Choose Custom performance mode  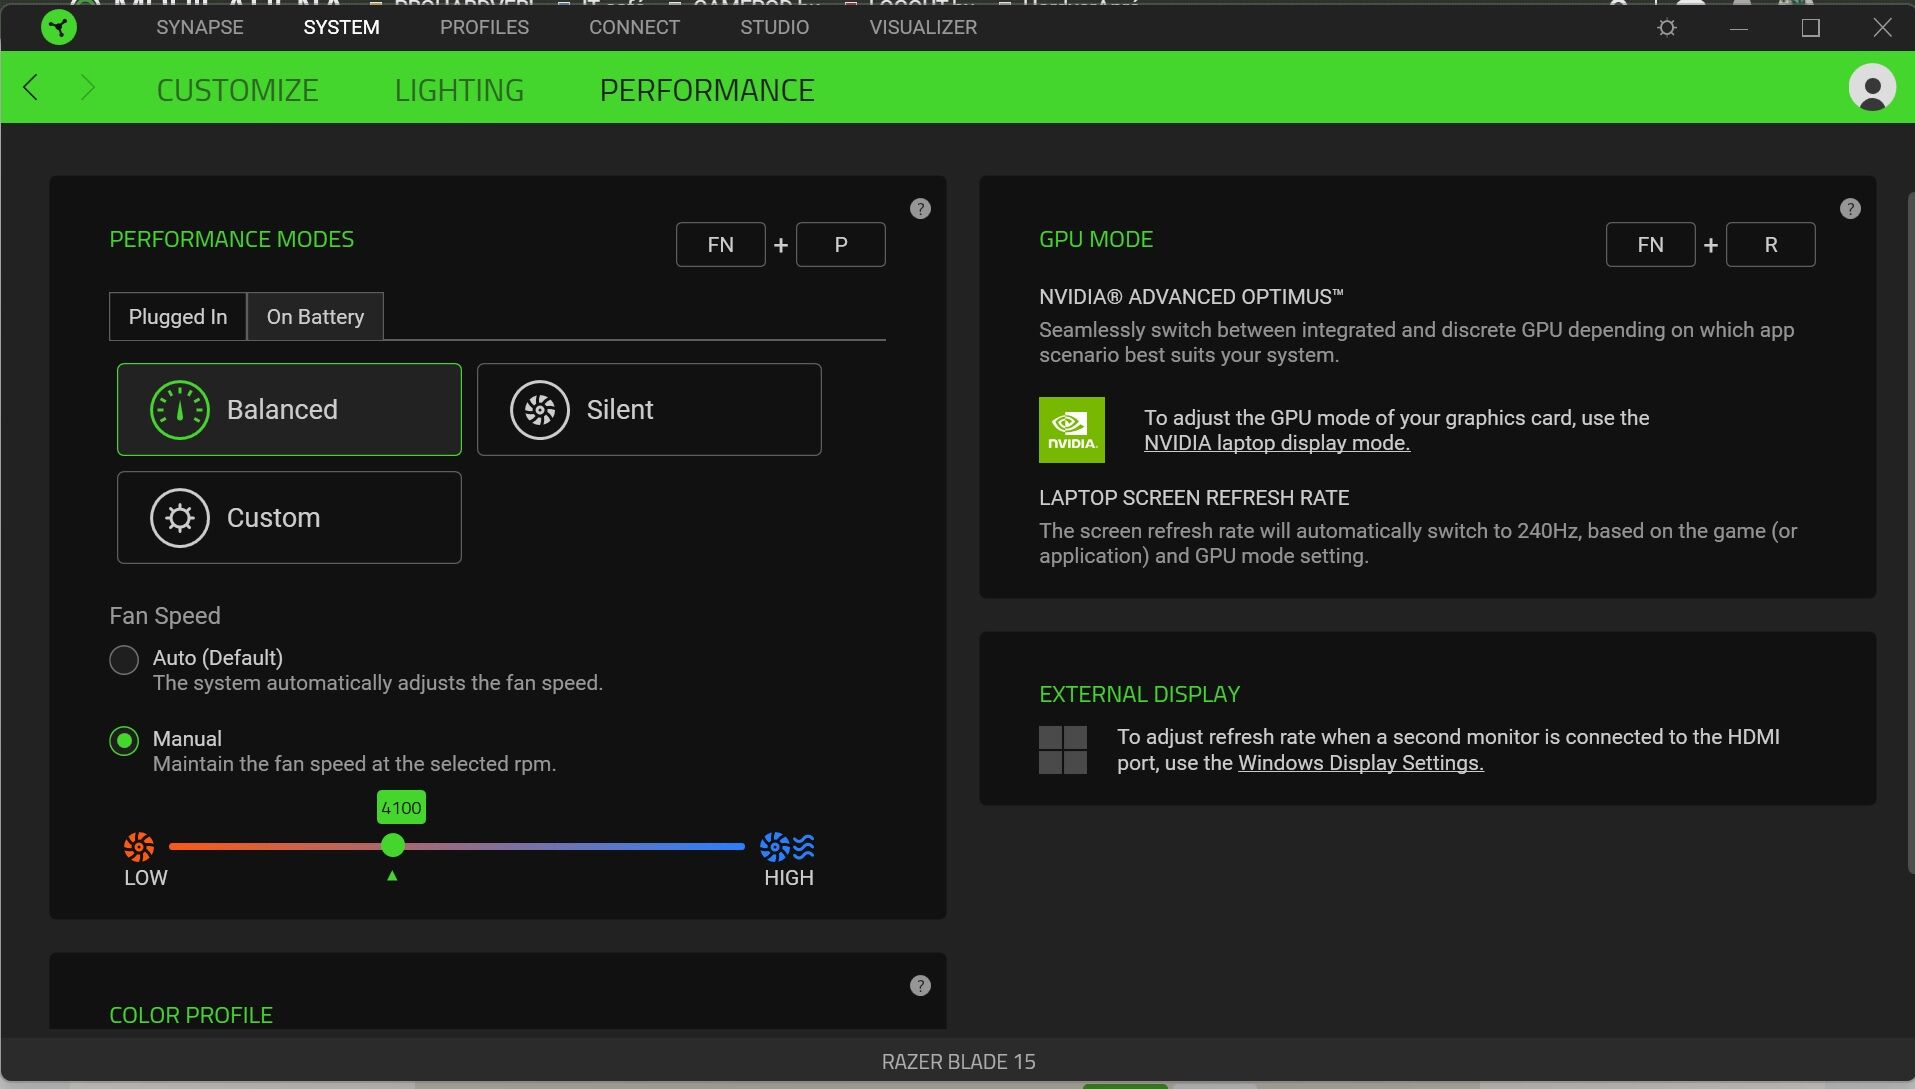click(x=289, y=518)
